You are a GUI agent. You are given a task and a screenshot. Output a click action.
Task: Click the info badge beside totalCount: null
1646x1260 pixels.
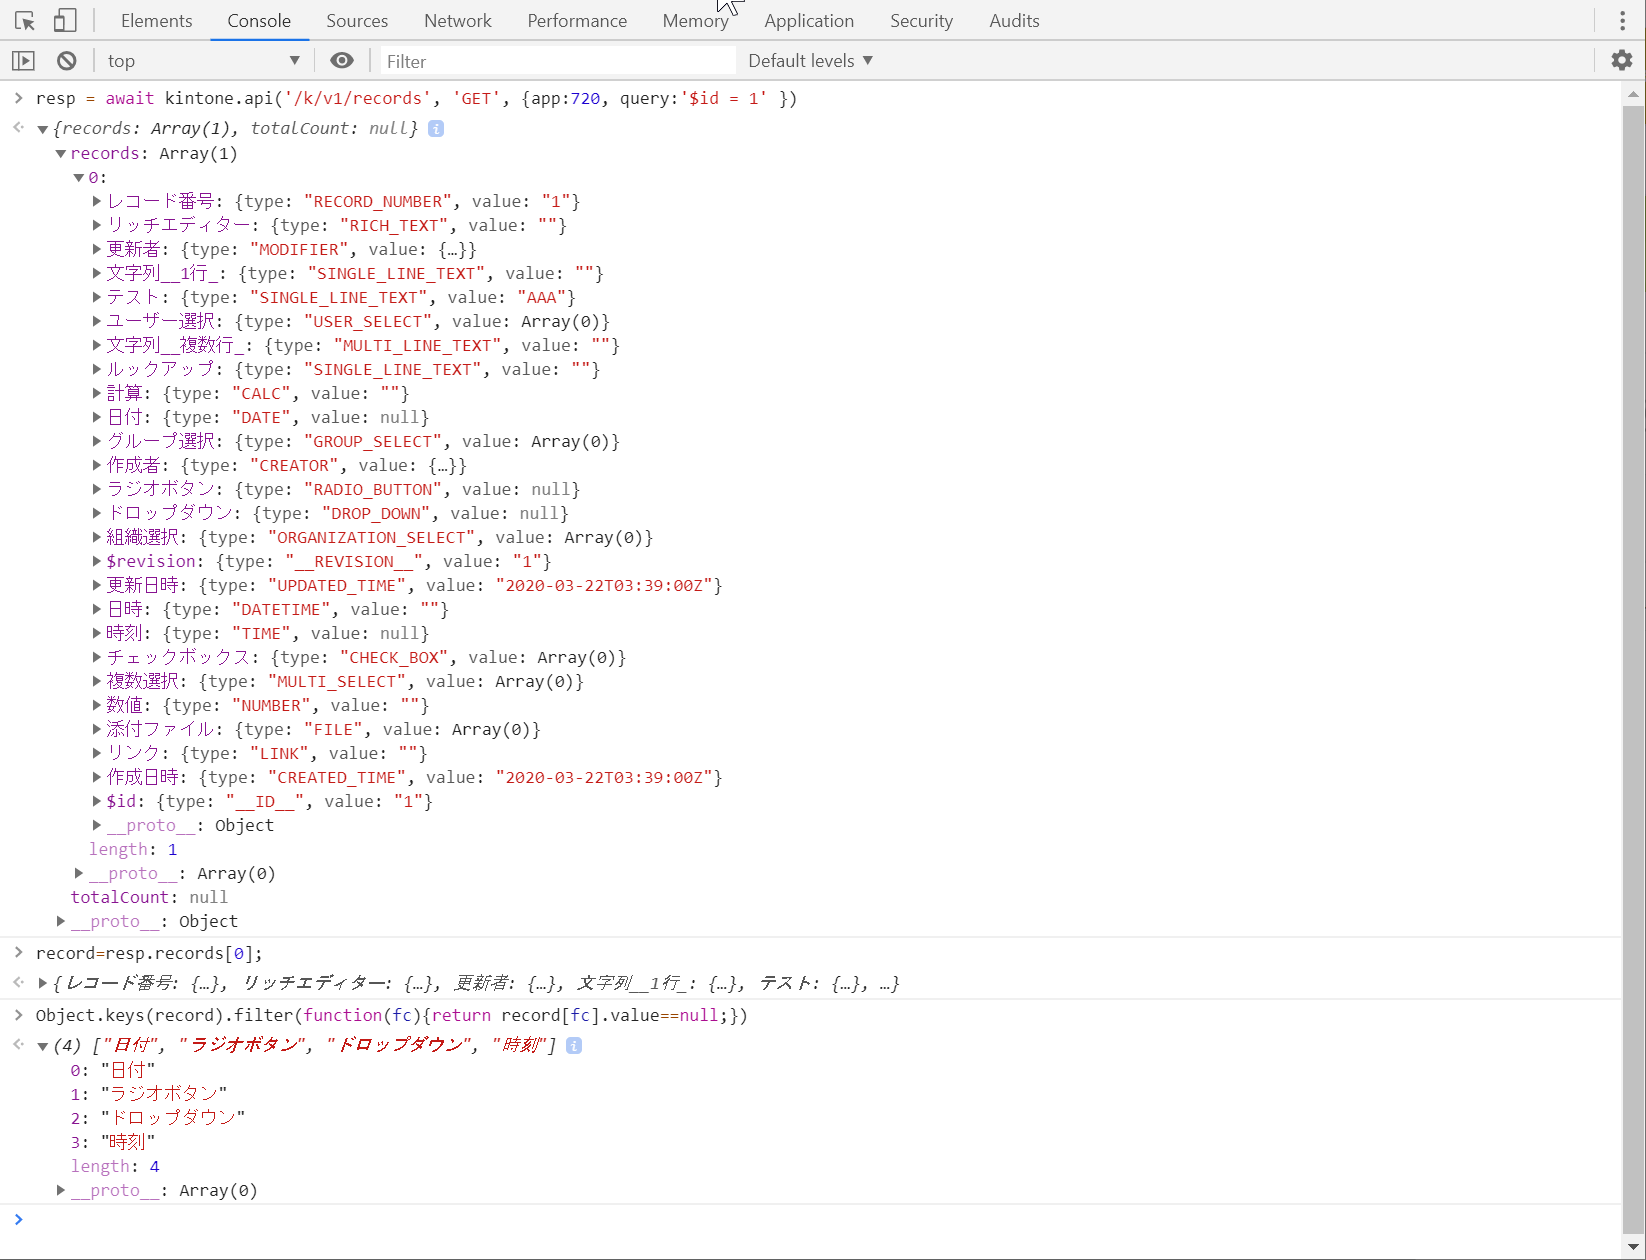tap(436, 128)
